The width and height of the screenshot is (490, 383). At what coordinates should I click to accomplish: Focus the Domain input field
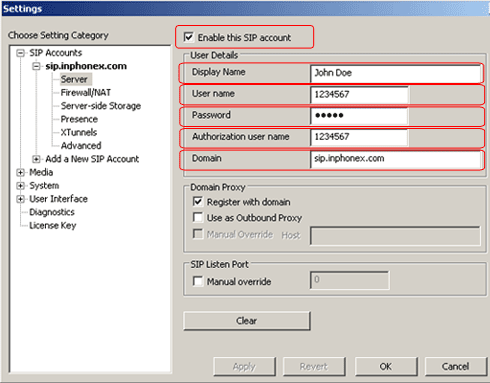point(395,159)
